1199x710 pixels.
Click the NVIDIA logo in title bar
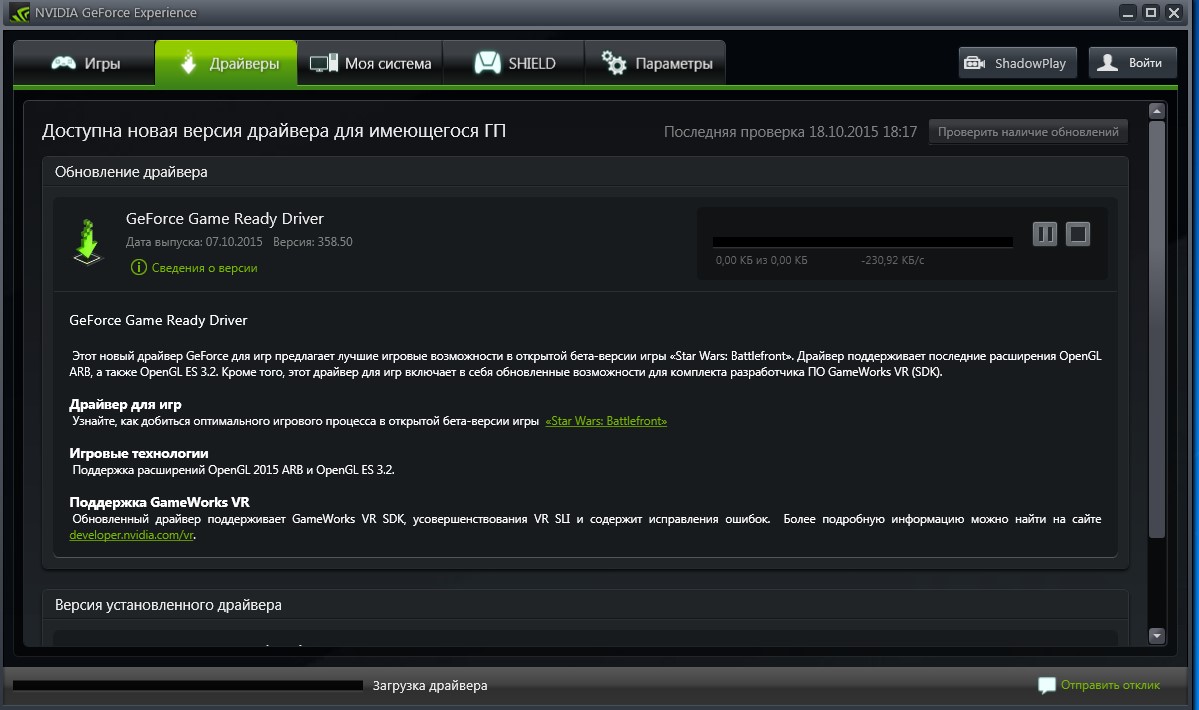coord(19,13)
